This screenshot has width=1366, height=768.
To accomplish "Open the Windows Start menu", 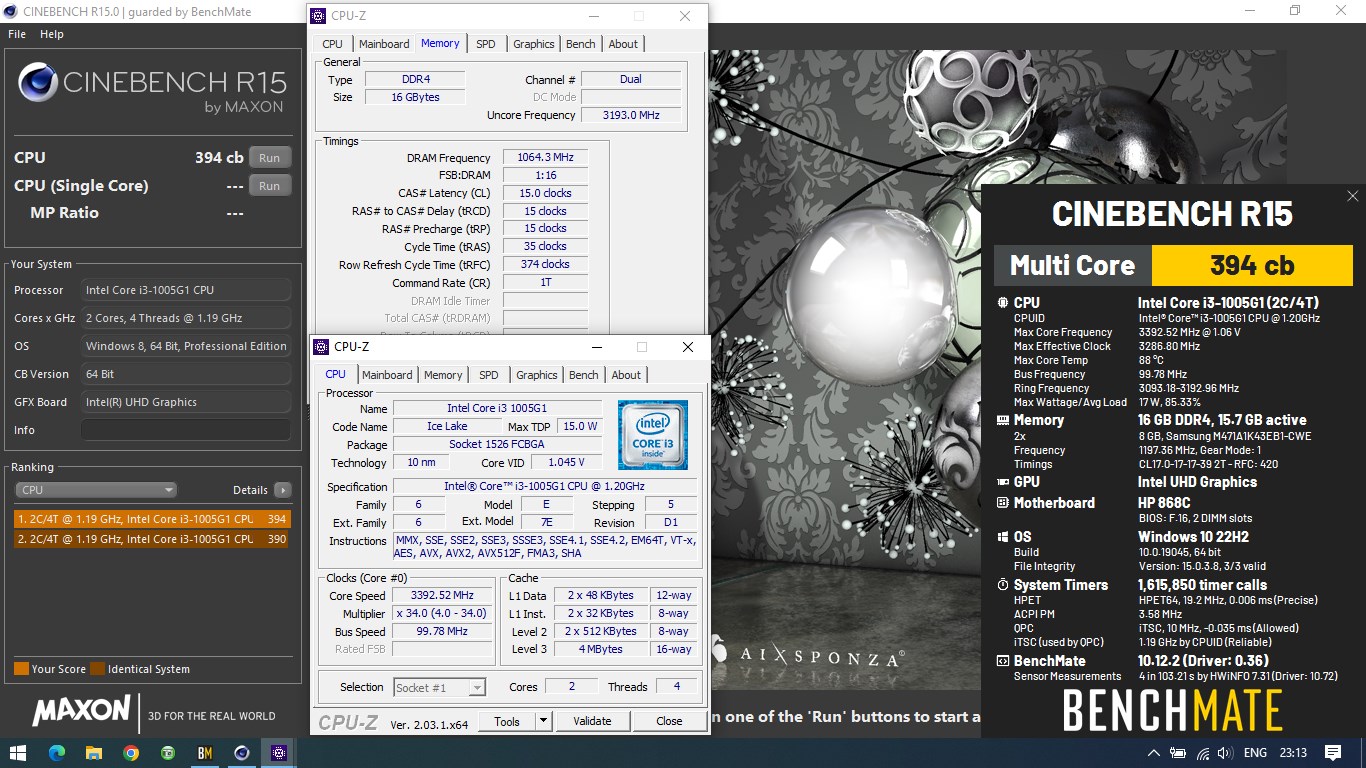I will point(18,752).
